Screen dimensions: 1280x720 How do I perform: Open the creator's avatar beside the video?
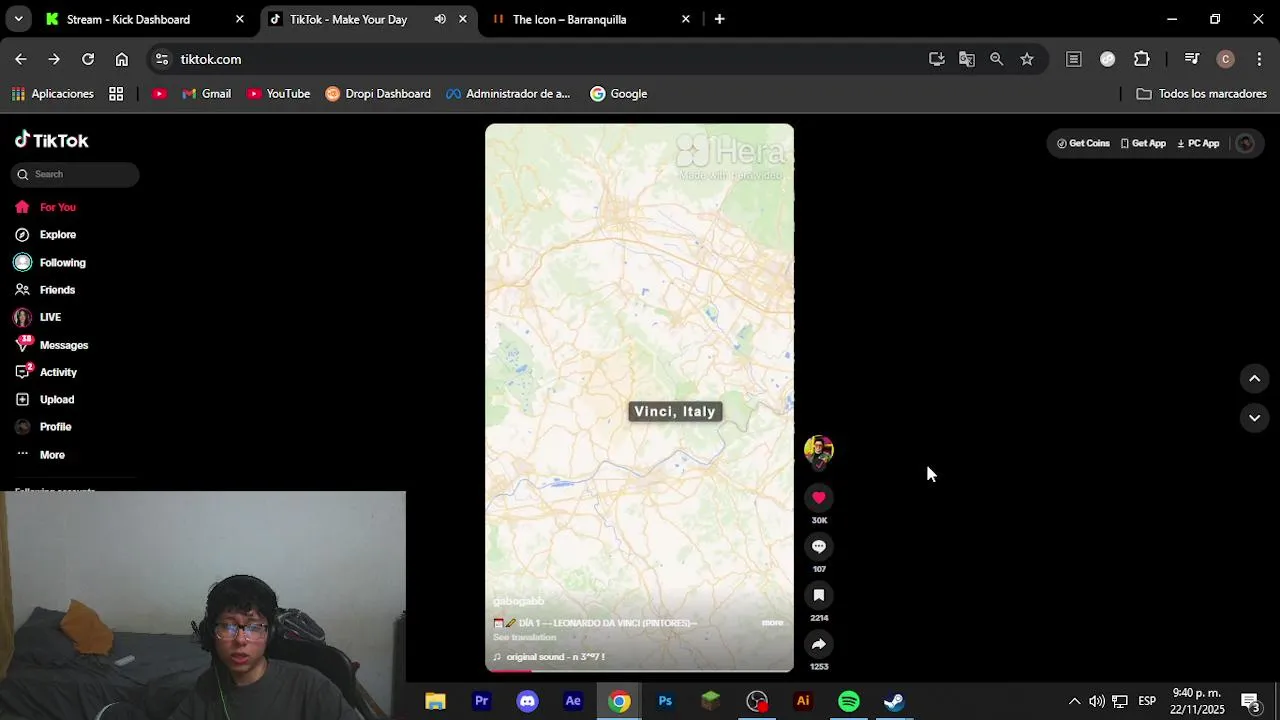click(x=819, y=450)
